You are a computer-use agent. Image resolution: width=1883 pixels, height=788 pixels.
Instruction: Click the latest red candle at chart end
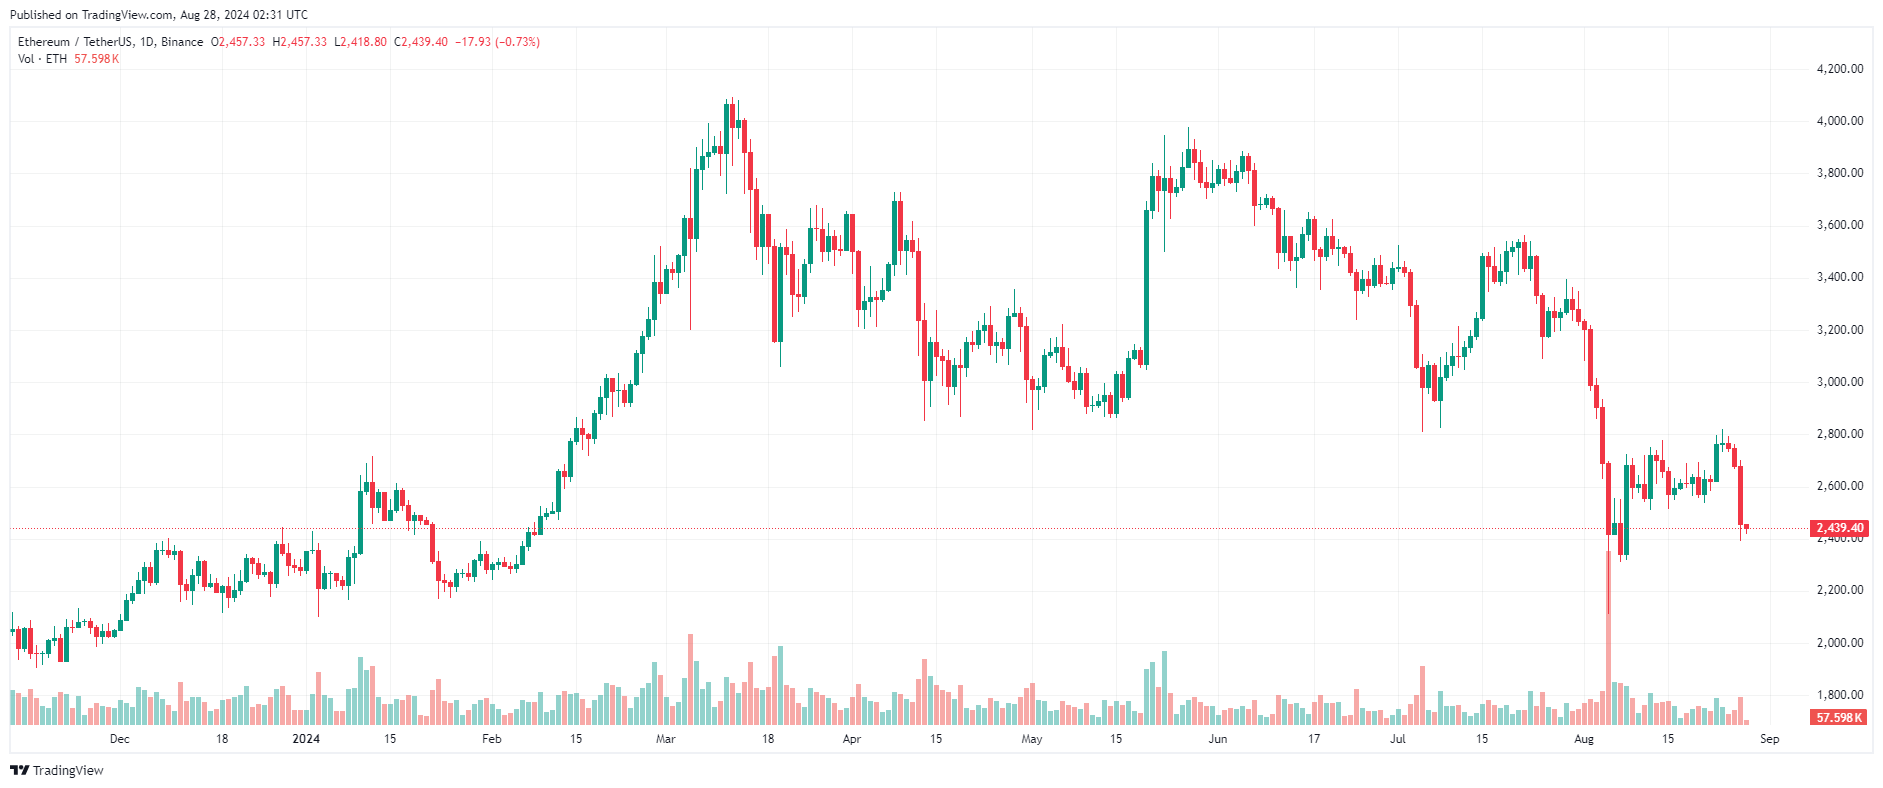(1746, 527)
